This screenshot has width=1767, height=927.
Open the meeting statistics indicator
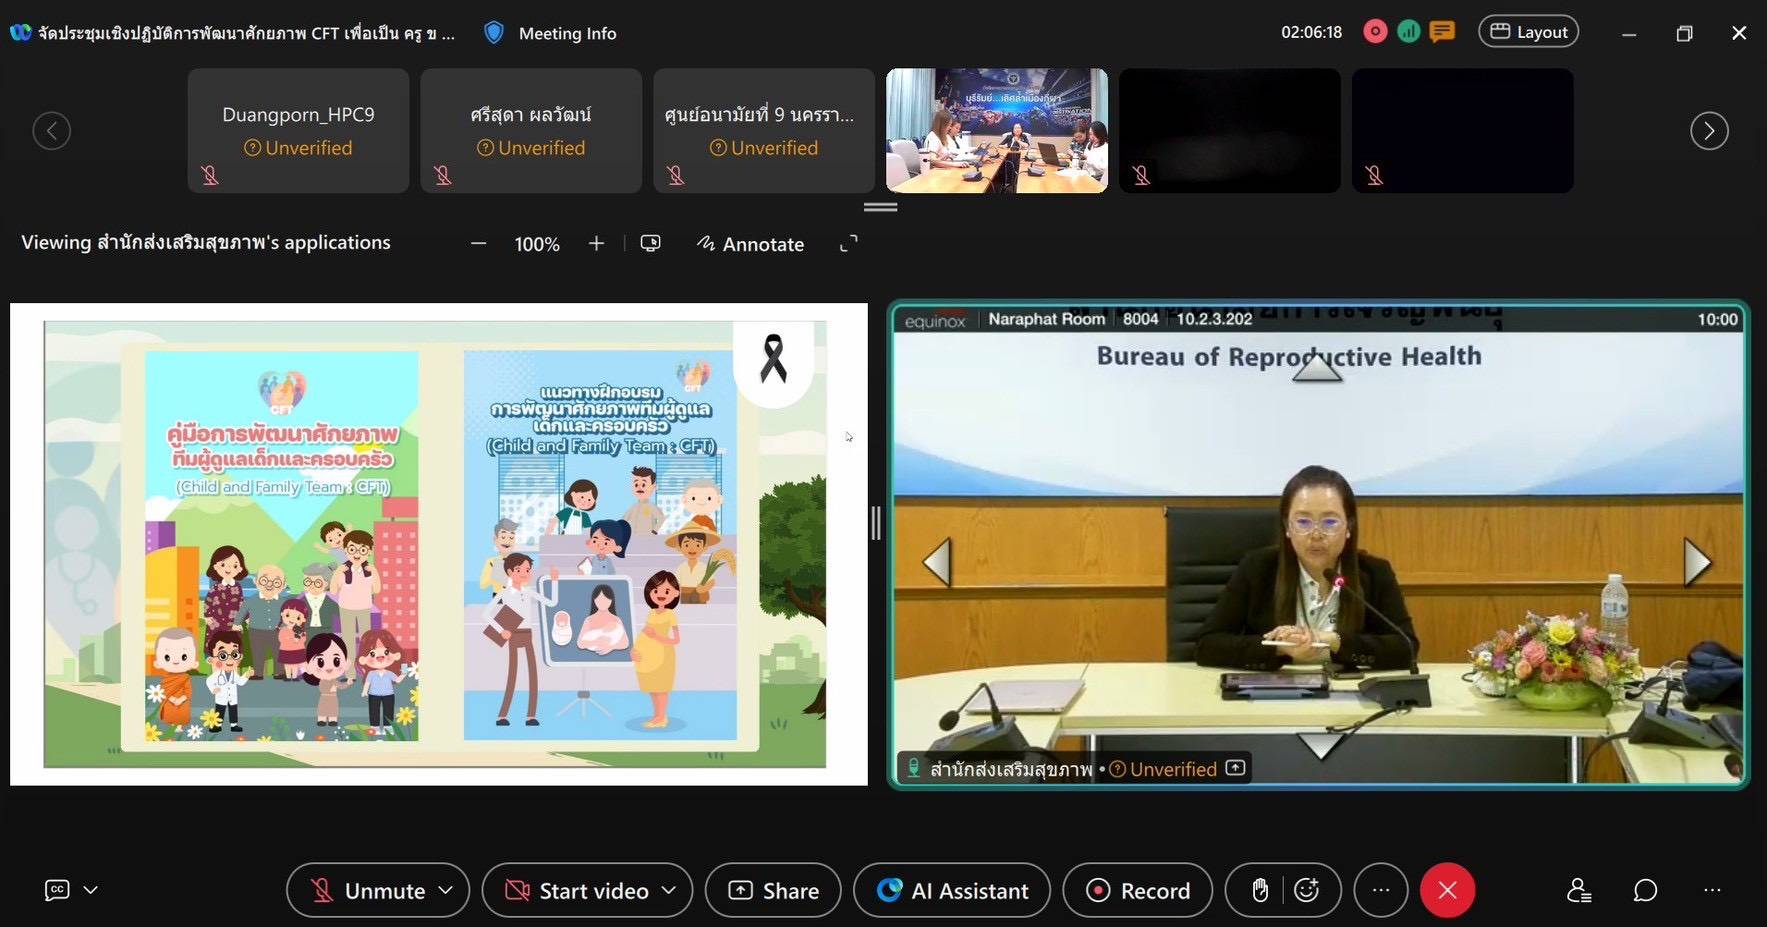click(1408, 32)
